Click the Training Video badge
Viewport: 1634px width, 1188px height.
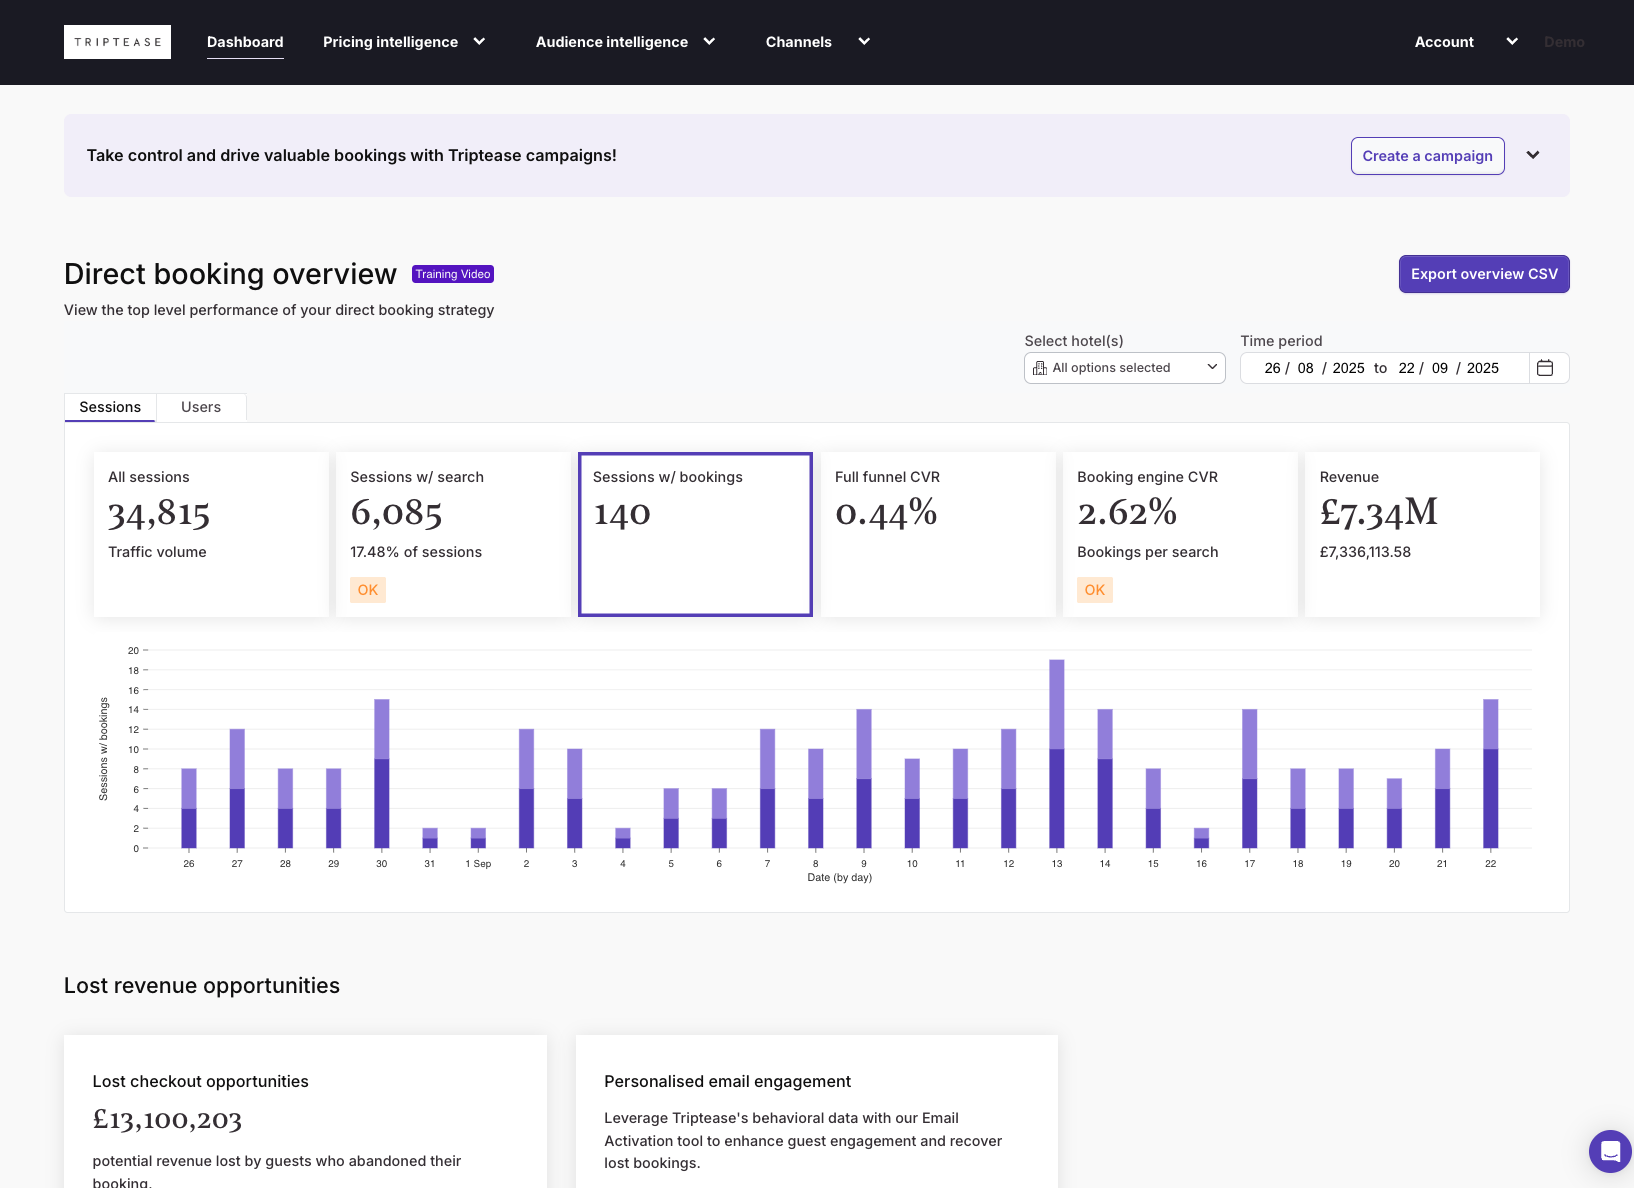coord(453,274)
